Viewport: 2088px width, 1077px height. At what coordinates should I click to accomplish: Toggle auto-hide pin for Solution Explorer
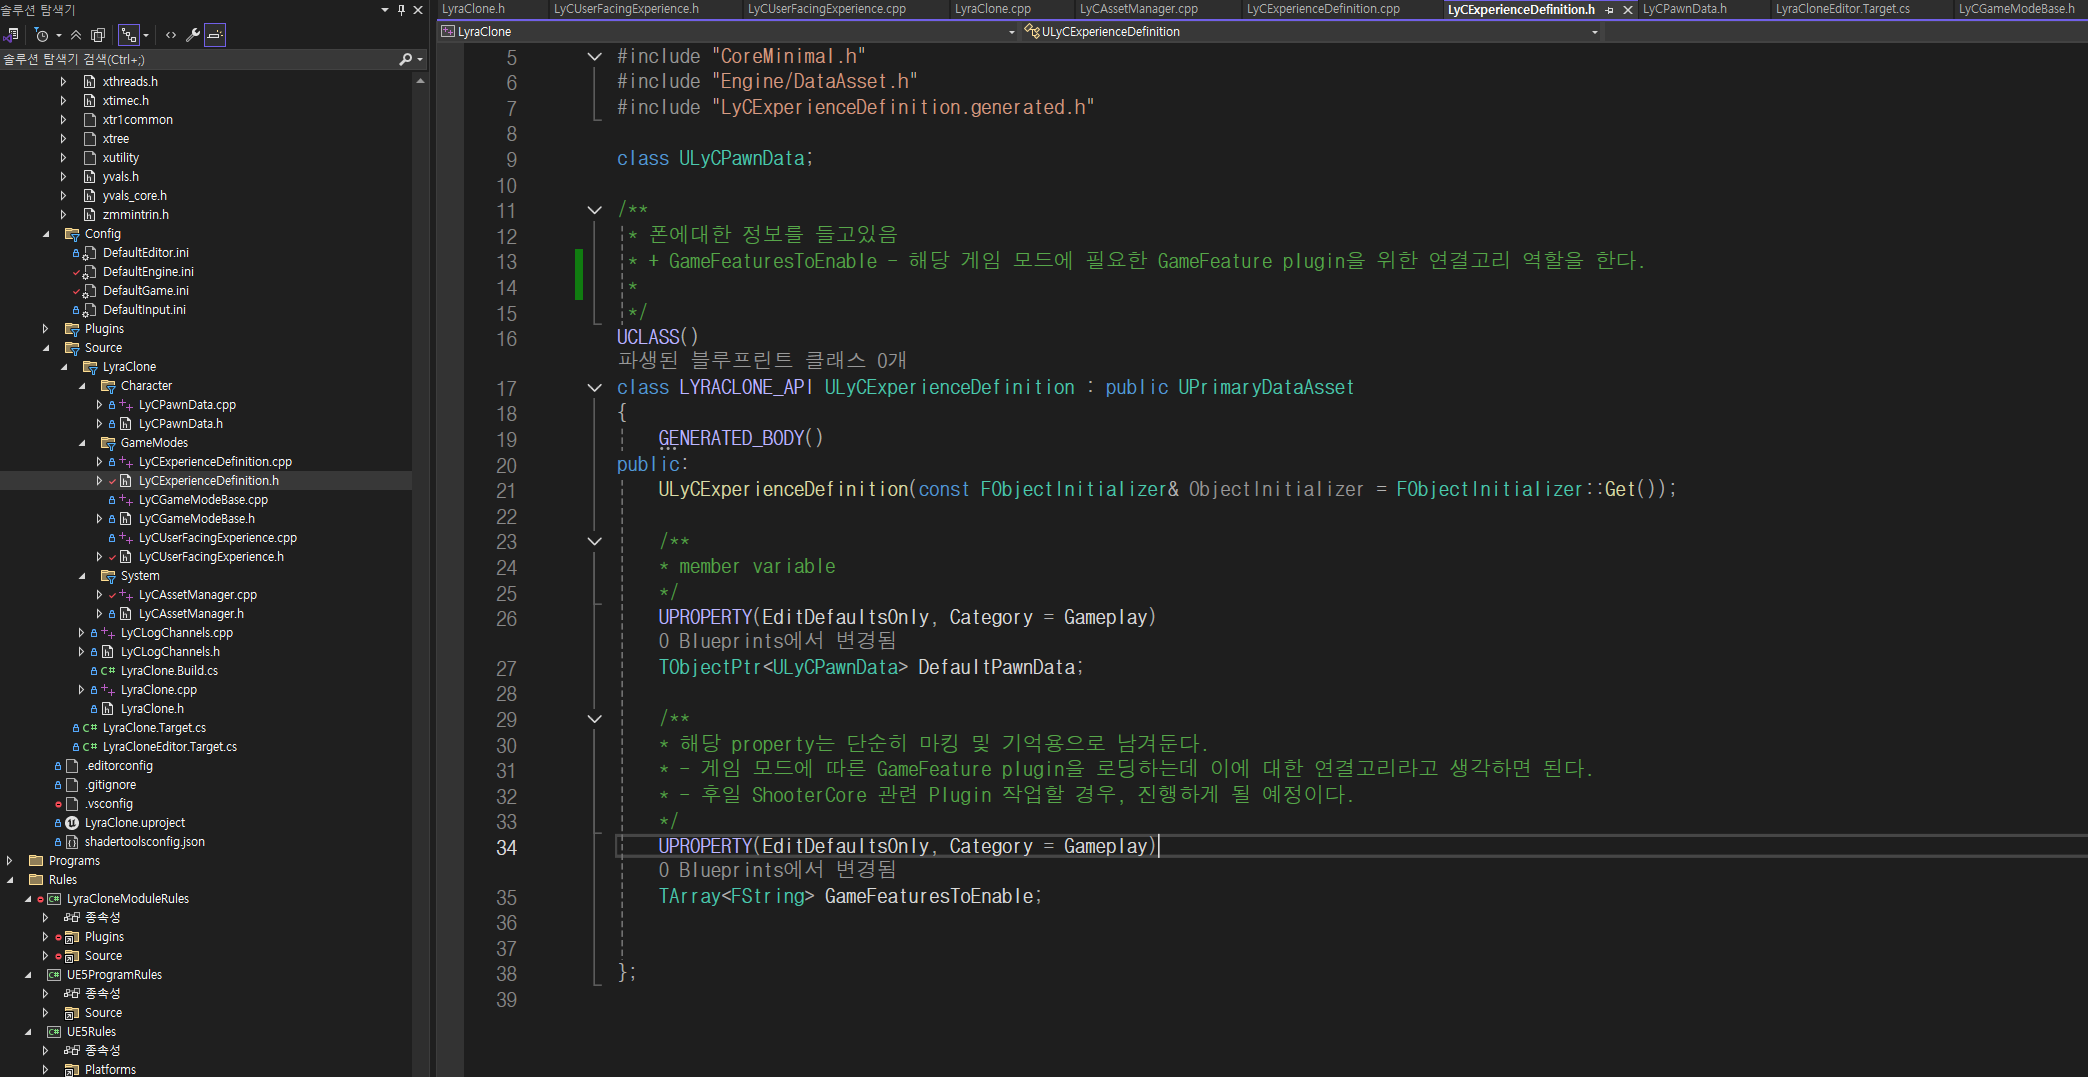click(x=402, y=9)
